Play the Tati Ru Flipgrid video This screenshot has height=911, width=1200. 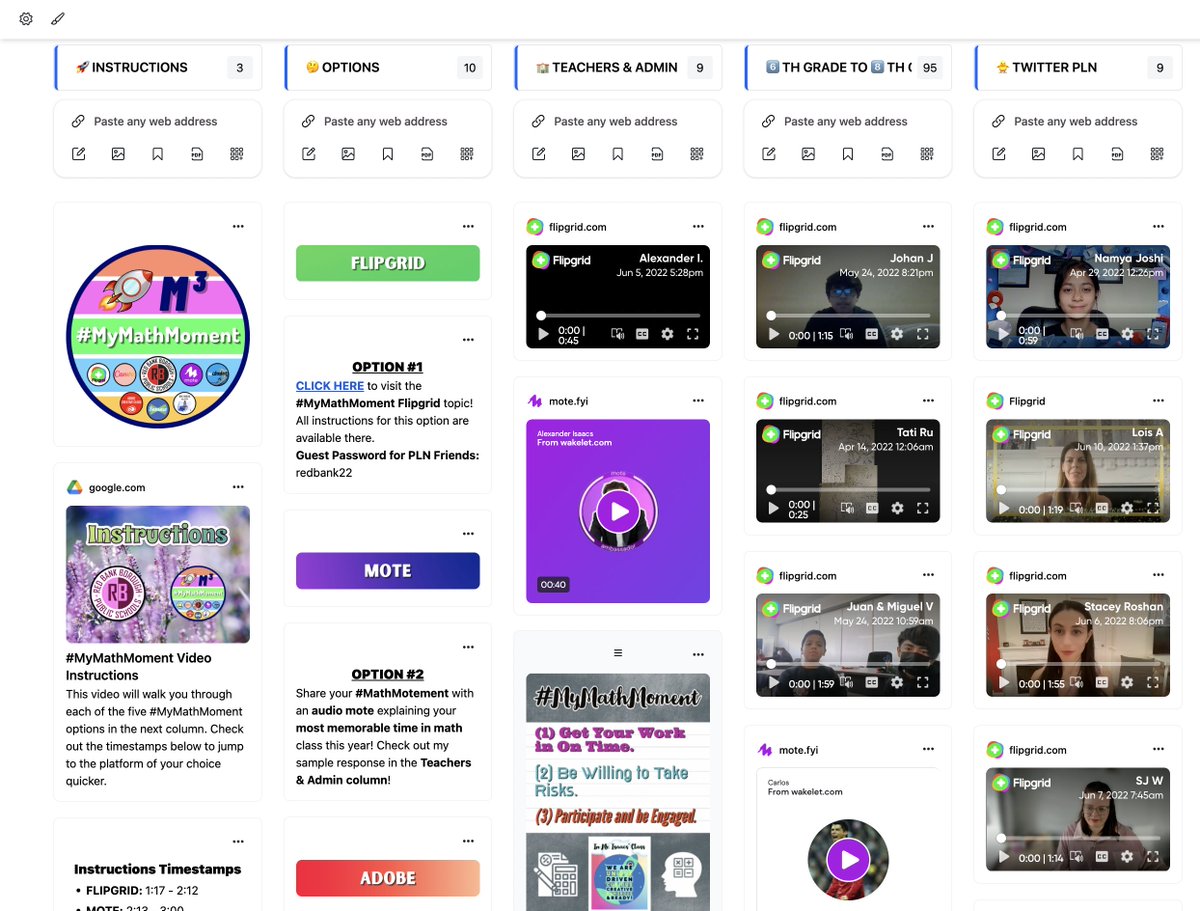(x=773, y=508)
